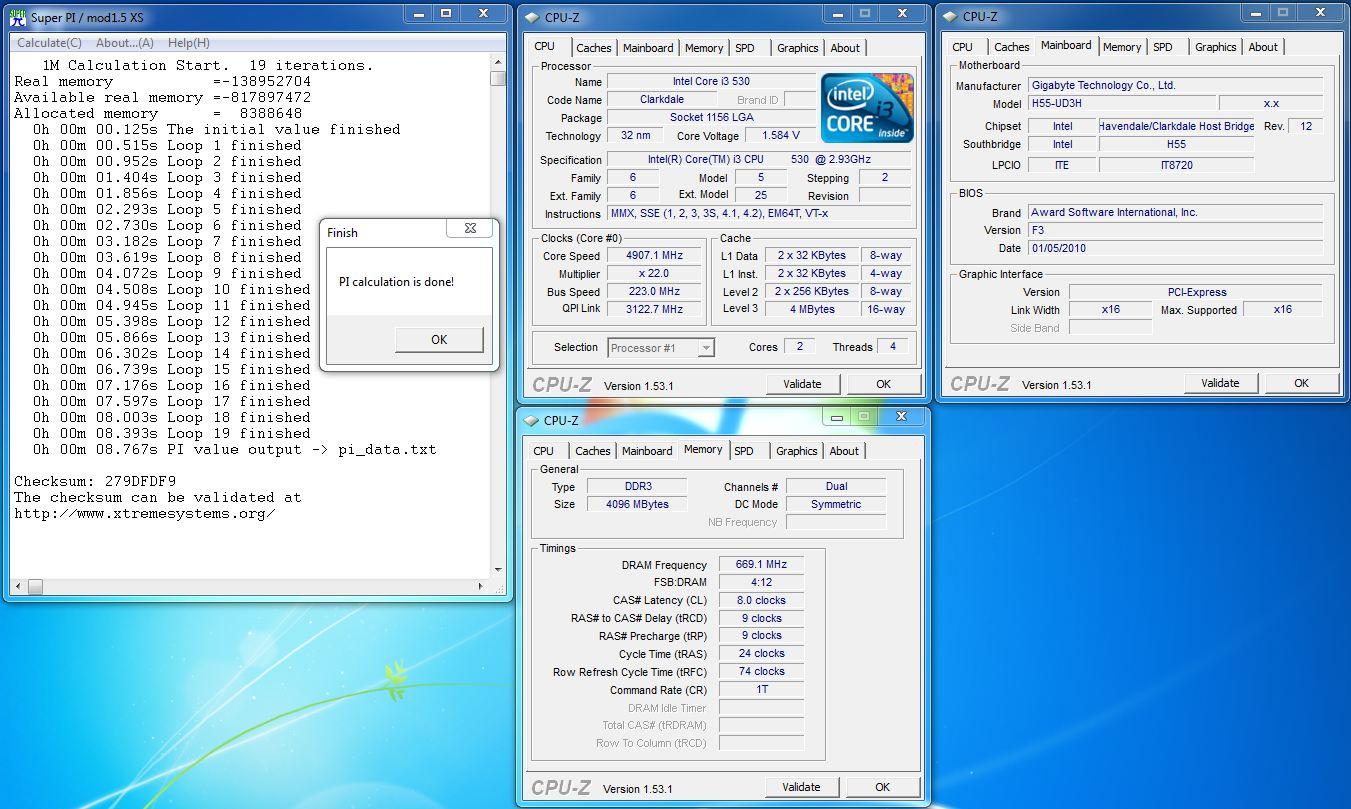Switch to About tab in Memory window

coord(844,451)
